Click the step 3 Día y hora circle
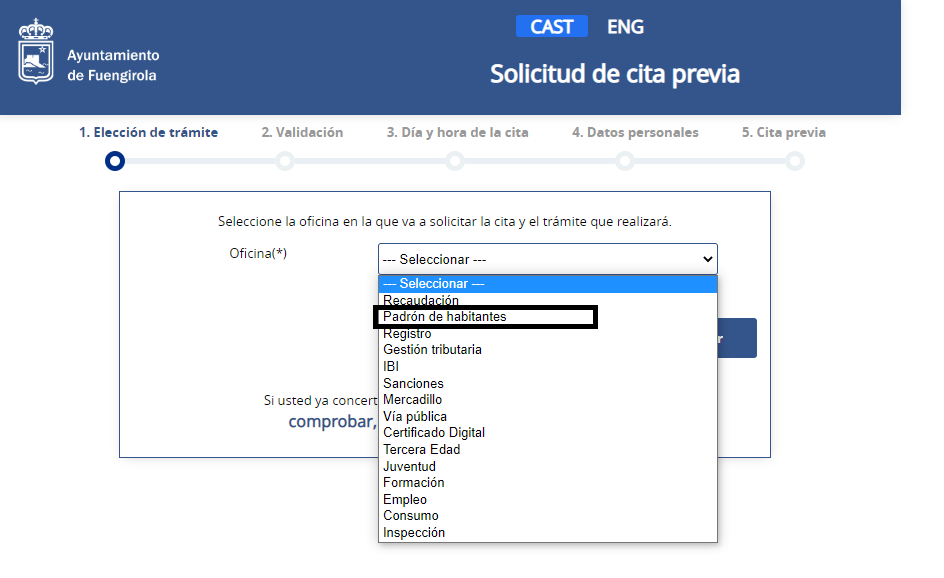Viewport: 944px width, 578px height. [x=455, y=161]
